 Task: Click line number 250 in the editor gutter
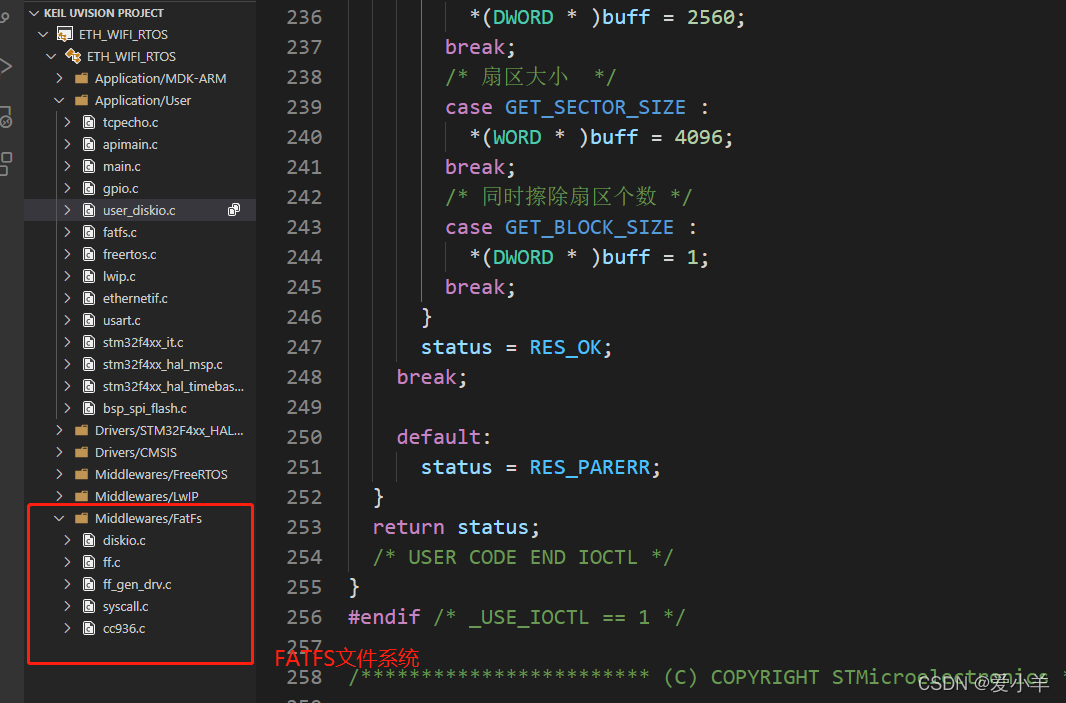tap(304, 437)
